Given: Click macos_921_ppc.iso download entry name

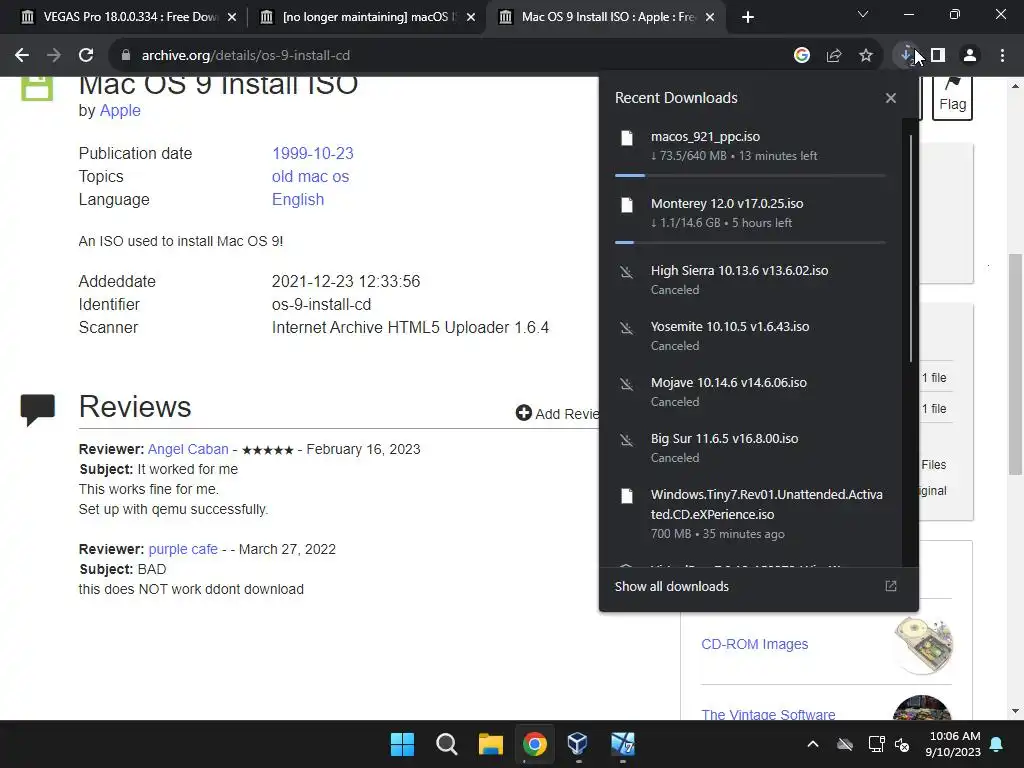Looking at the screenshot, I should pos(705,136).
